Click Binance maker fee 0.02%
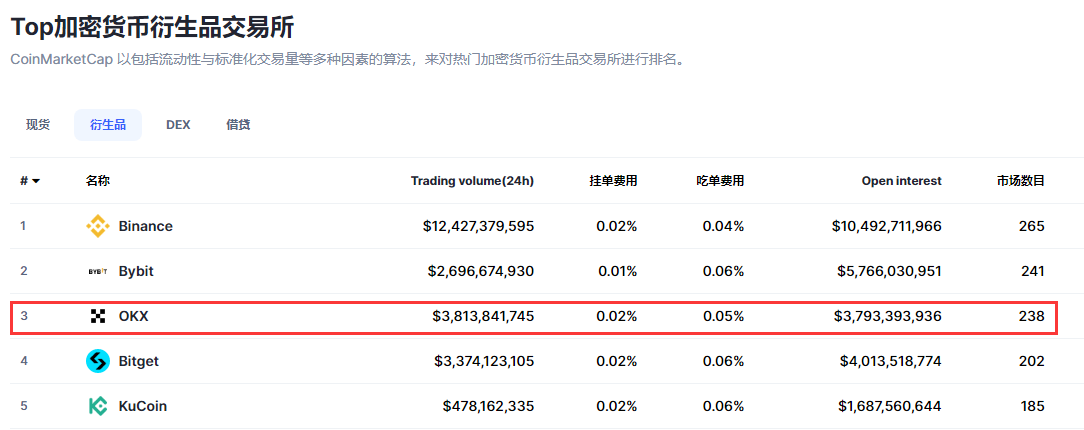This screenshot has height=430, width=1084. [x=617, y=226]
